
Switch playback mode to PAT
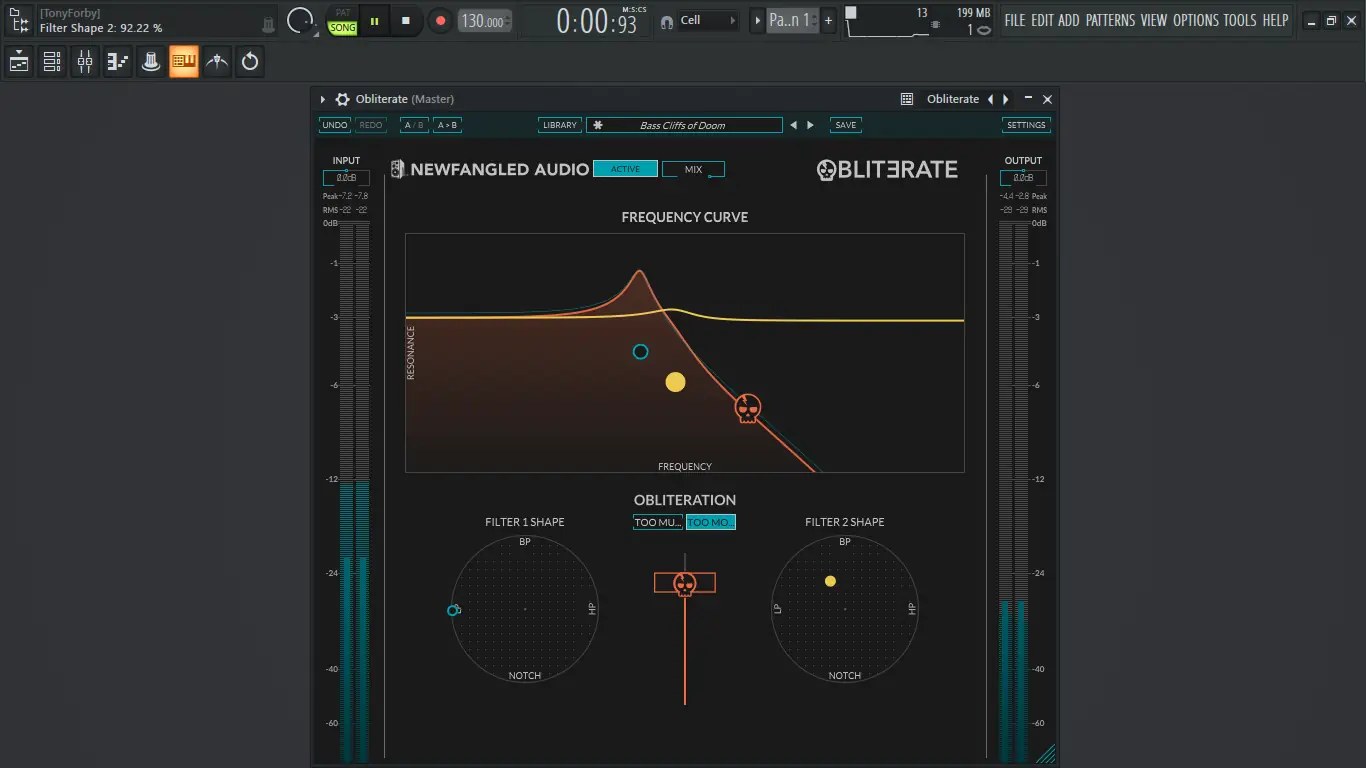click(x=341, y=13)
